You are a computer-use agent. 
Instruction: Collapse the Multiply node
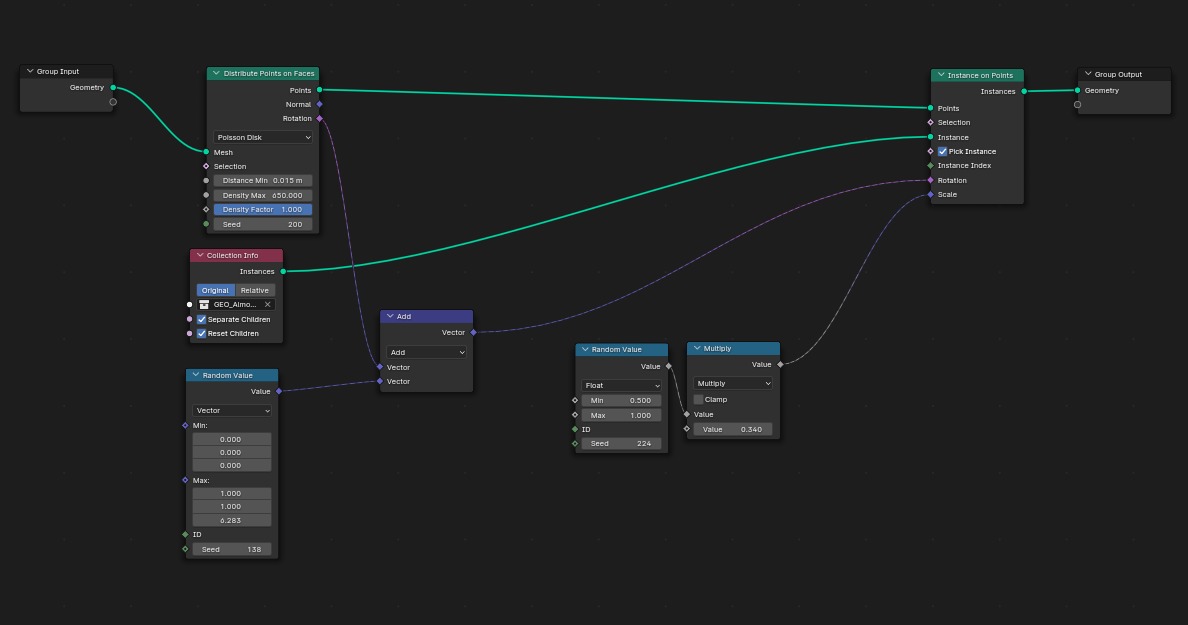pyautogui.click(x=697, y=348)
